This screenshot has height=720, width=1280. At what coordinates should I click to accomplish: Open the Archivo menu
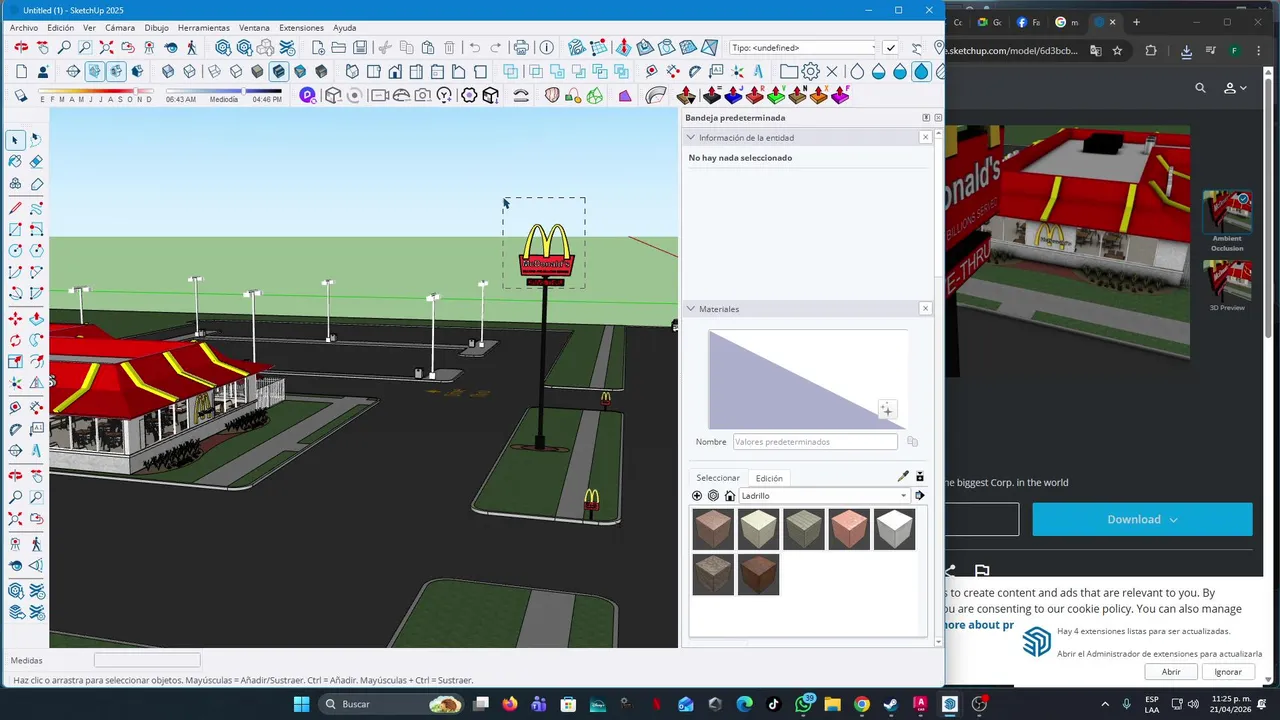[24, 28]
